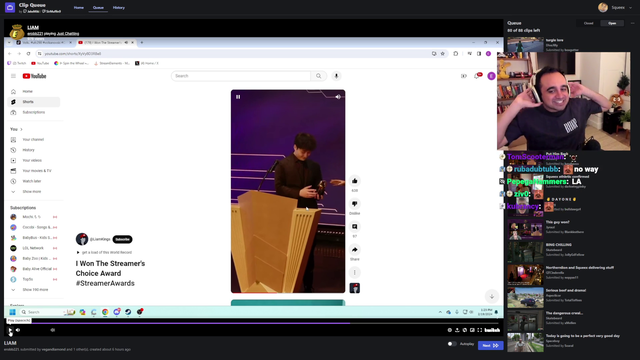
Task: Expand 'Show 190 more' subscriptions
Action: [33, 289]
